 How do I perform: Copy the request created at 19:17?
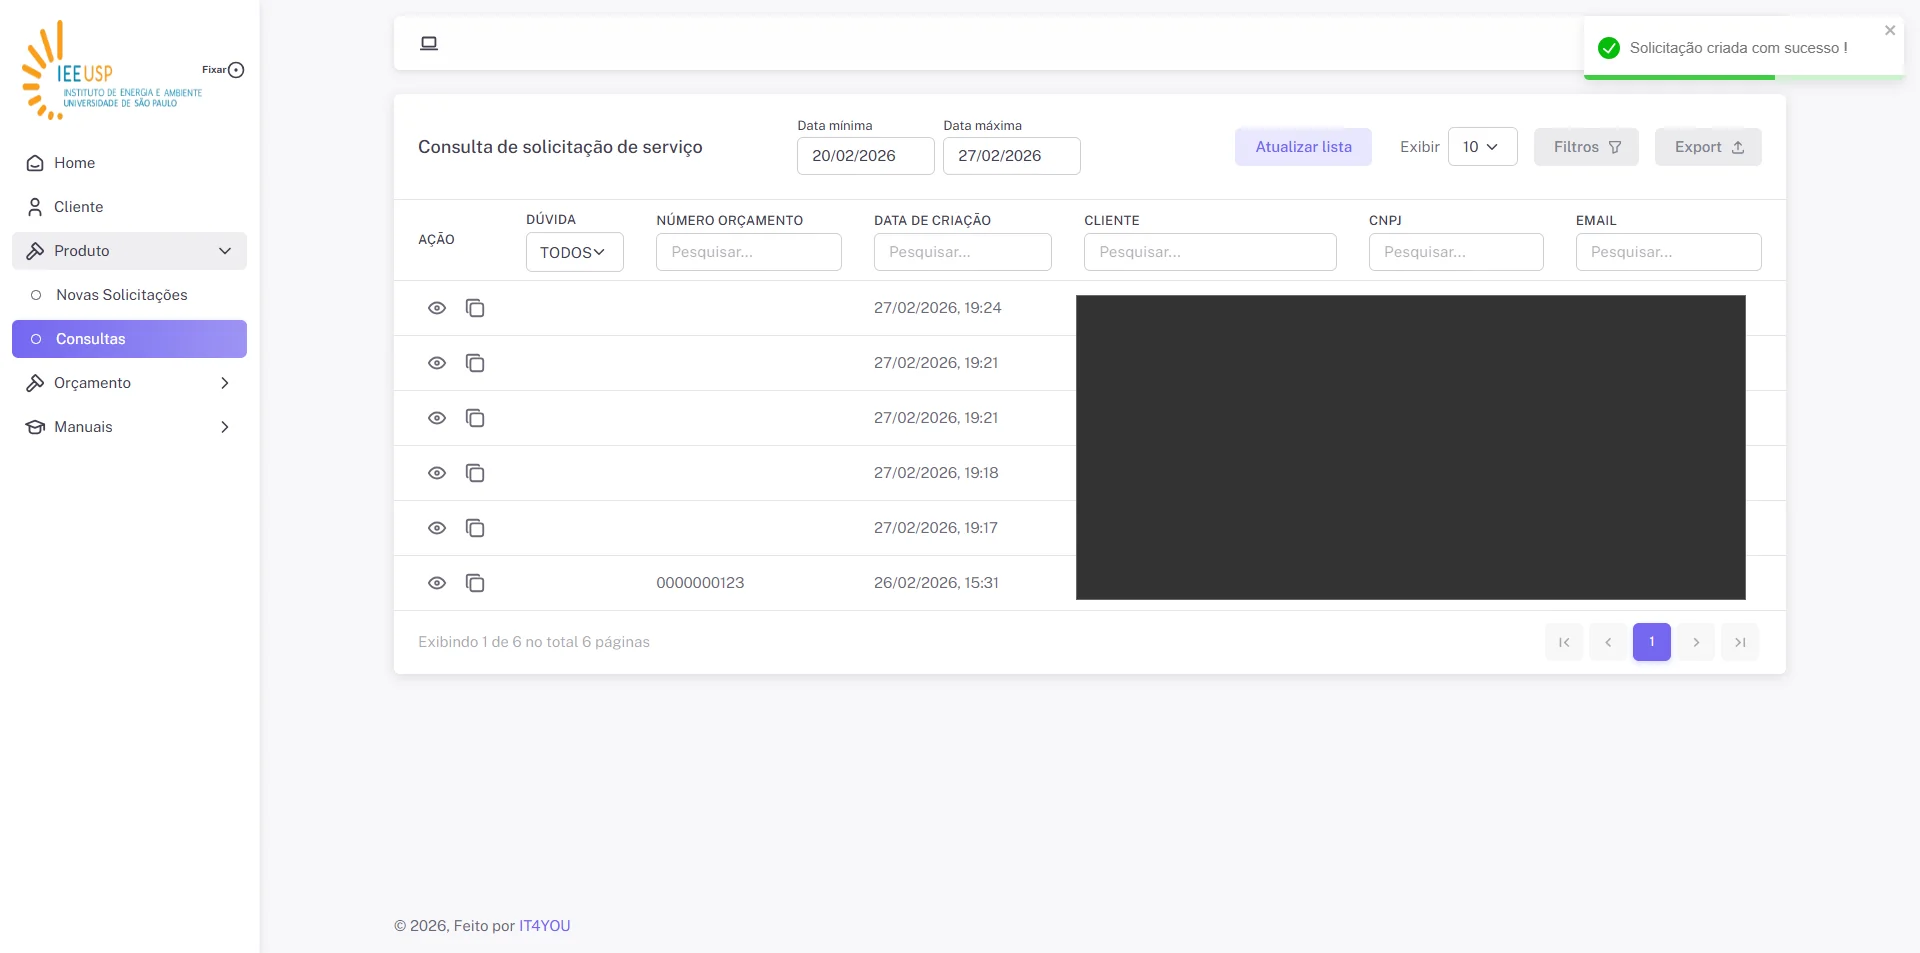[x=475, y=528]
